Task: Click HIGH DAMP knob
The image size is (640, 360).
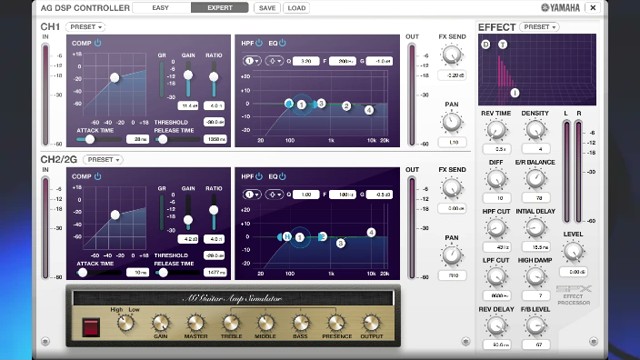Action: pyautogui.click(x=535, y=278)
